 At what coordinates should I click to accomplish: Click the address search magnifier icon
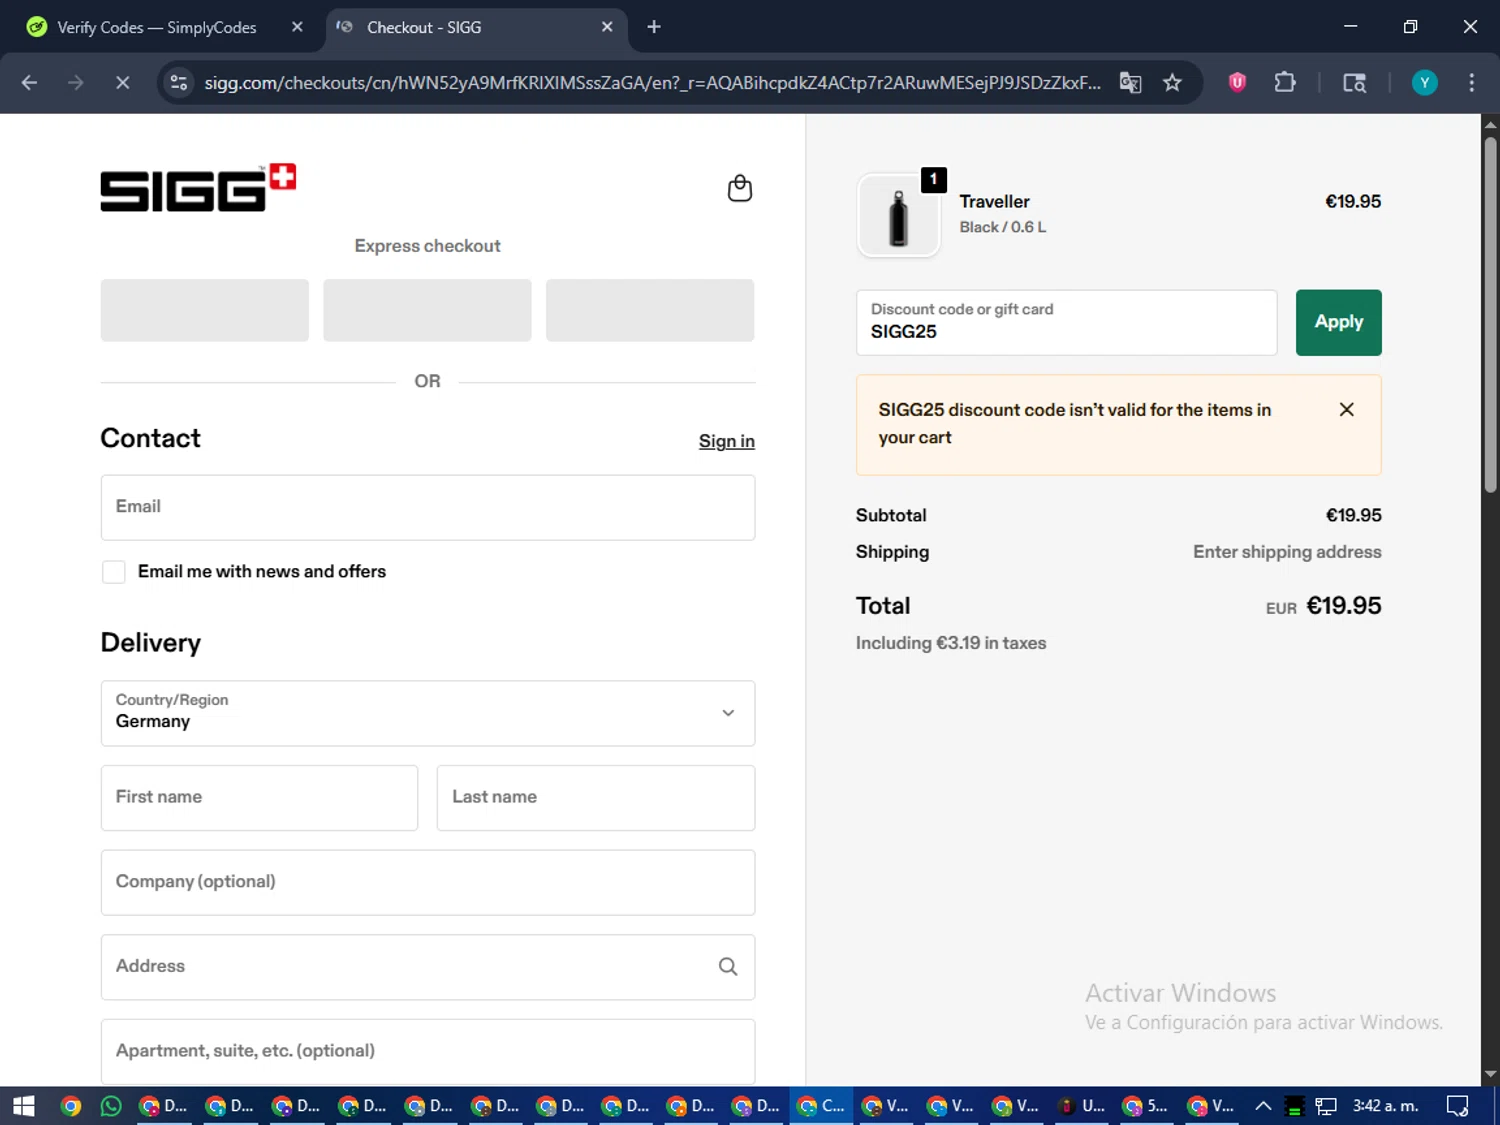[728, 966]
